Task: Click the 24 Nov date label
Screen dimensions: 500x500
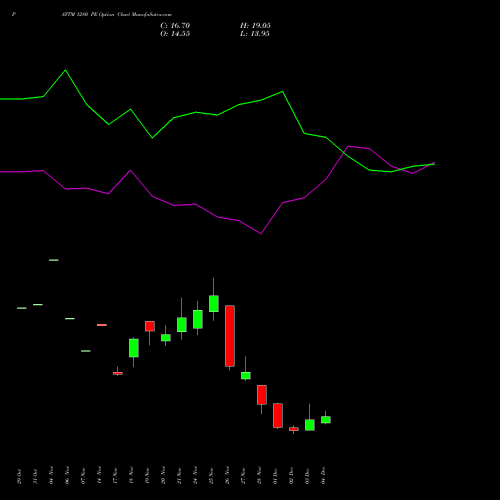Action: tap(195, 476)
